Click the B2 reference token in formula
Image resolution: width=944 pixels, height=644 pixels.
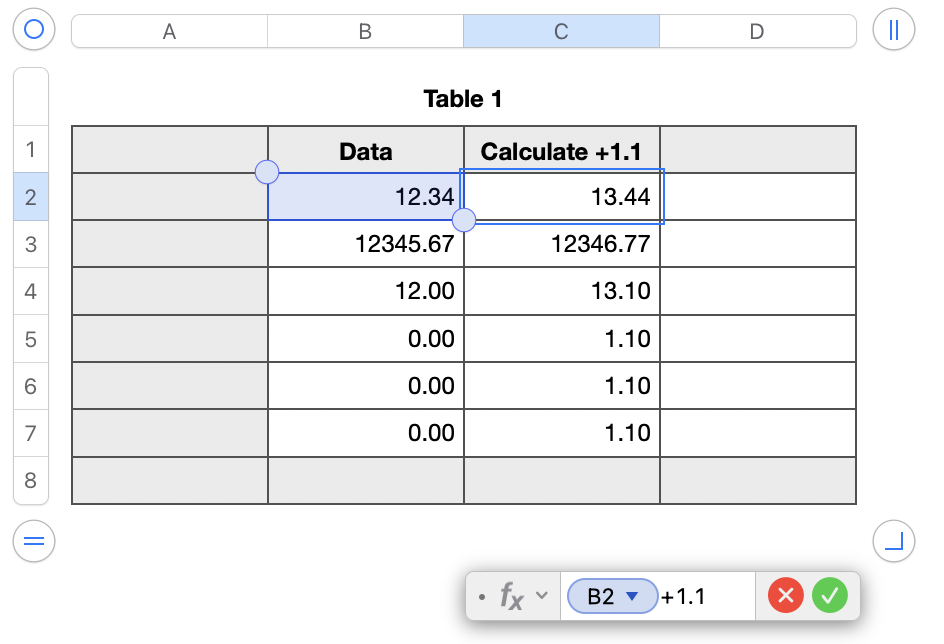(x=612, y=596)
